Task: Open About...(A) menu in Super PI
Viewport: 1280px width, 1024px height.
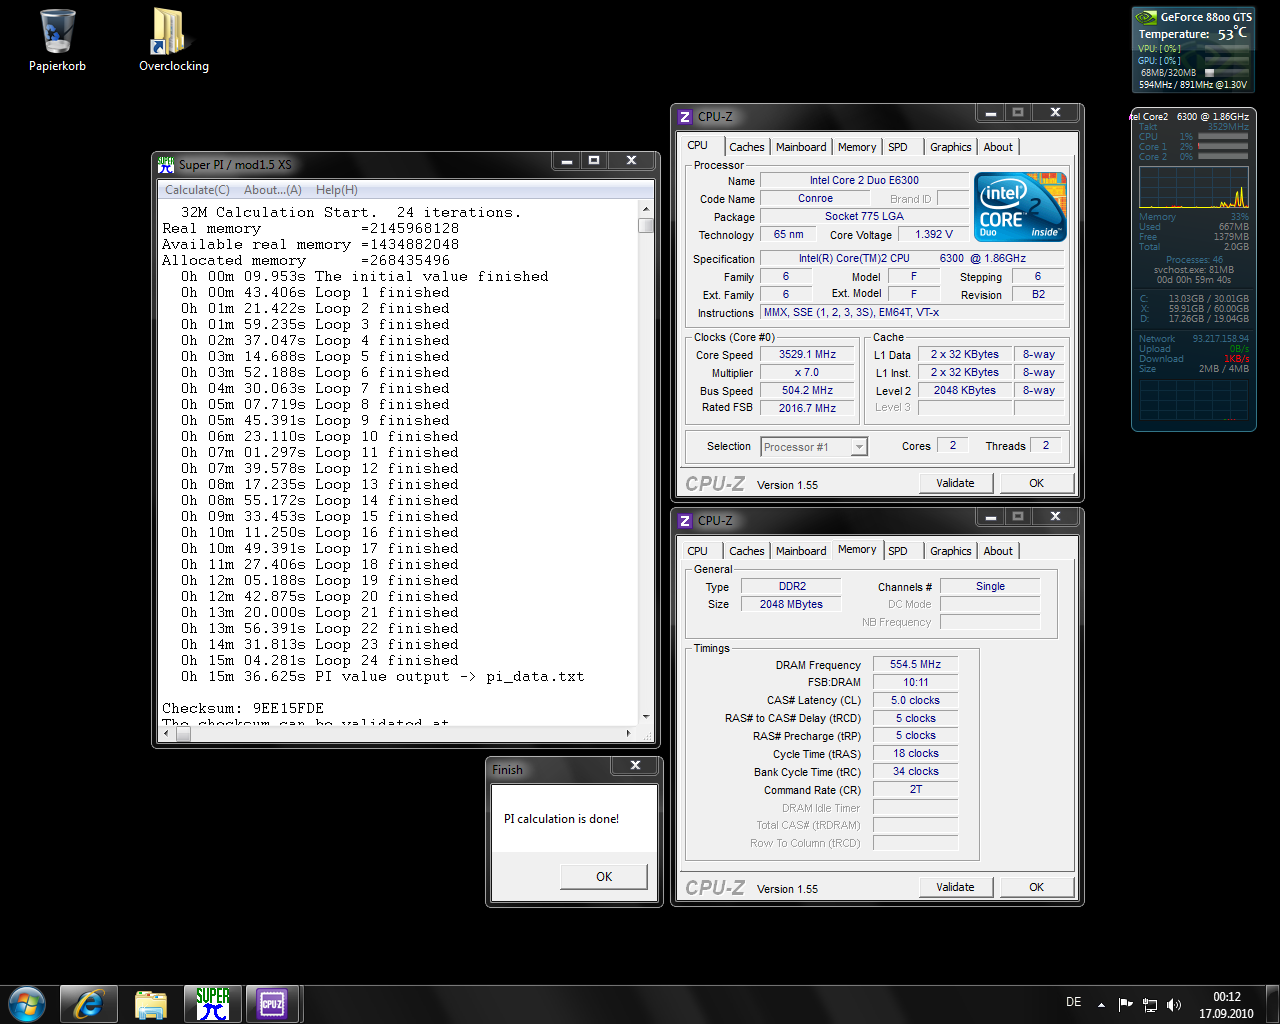Action: click(x=273, y=190)
